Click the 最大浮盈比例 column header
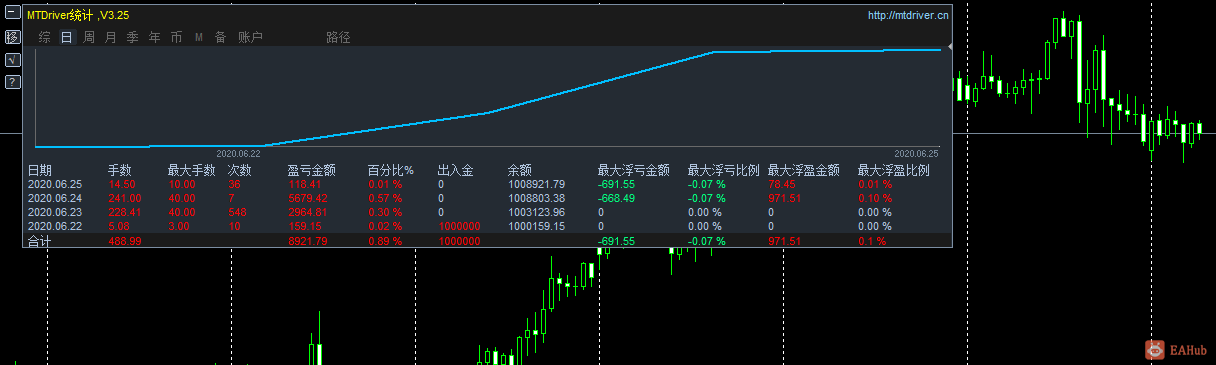Screen dimensions: 1216x365 tap(893, 171)
